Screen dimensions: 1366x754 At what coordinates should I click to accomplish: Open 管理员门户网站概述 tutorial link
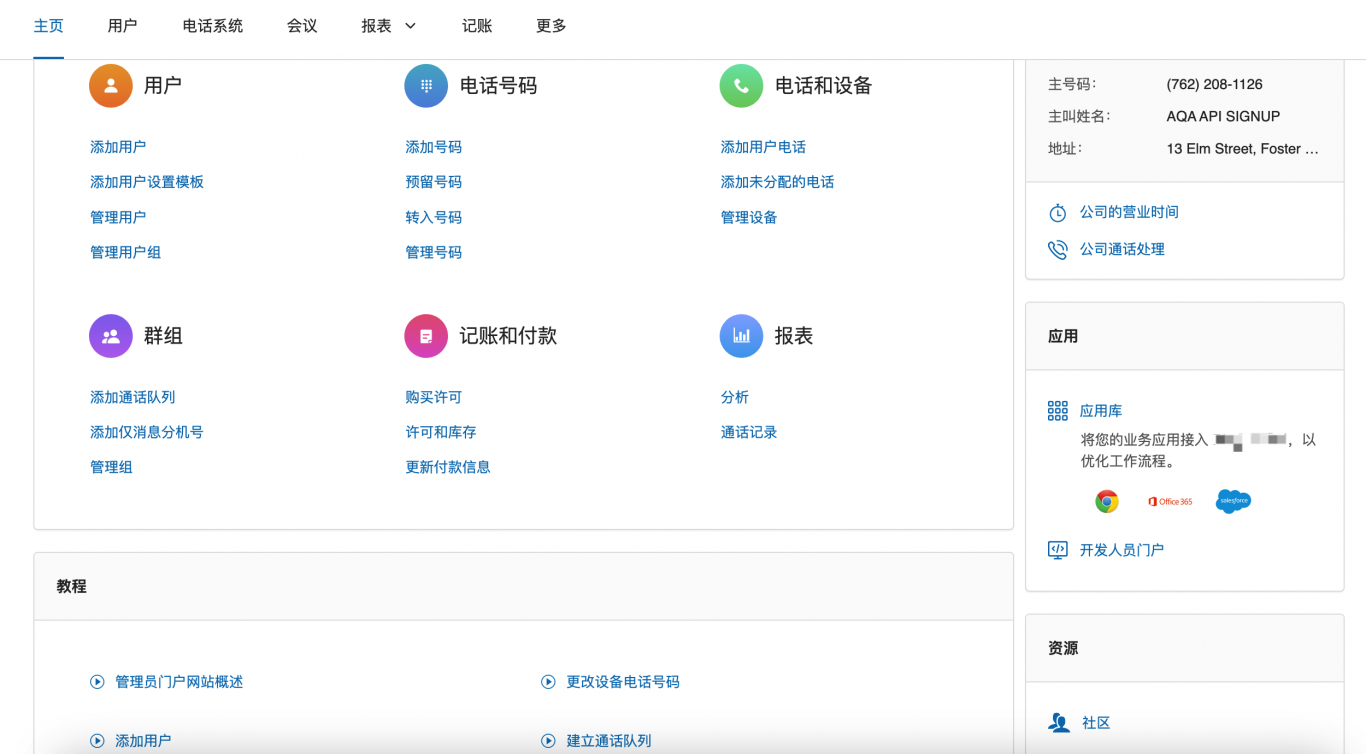click(x=179, y=682)
